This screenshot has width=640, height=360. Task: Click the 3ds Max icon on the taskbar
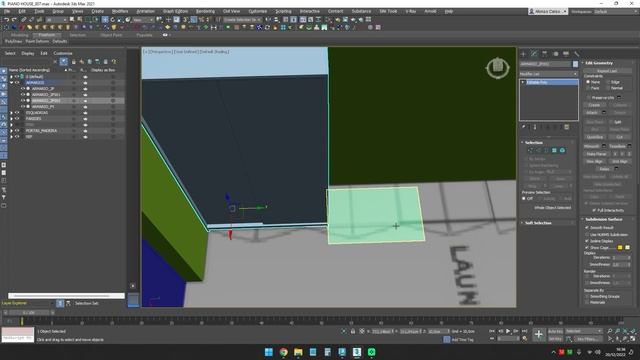click(357, 352)
